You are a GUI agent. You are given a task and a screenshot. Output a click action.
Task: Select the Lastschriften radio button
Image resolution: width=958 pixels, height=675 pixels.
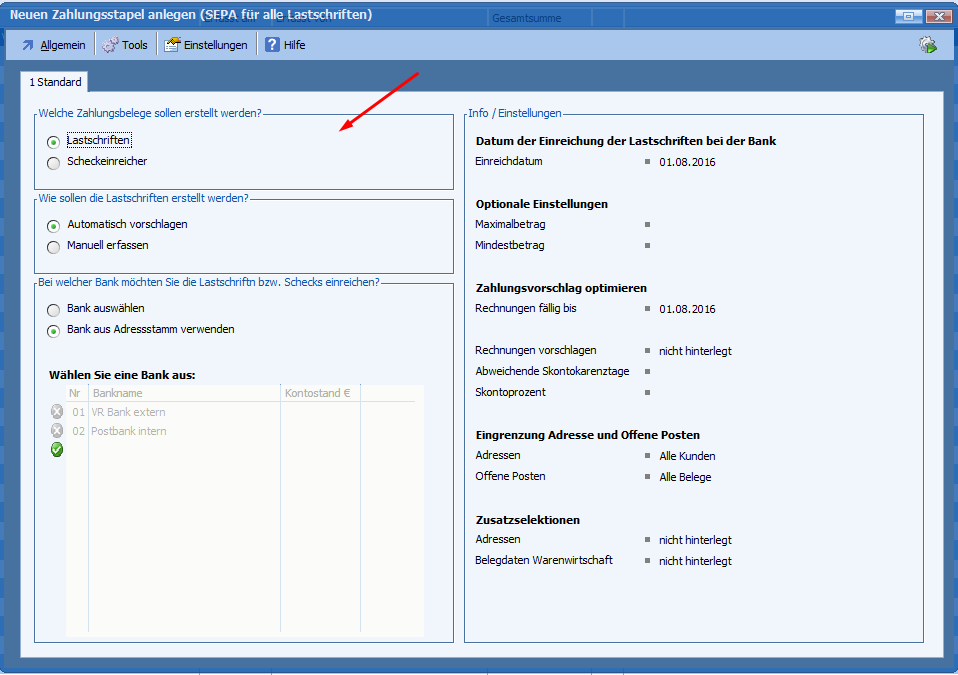[54, 142]
